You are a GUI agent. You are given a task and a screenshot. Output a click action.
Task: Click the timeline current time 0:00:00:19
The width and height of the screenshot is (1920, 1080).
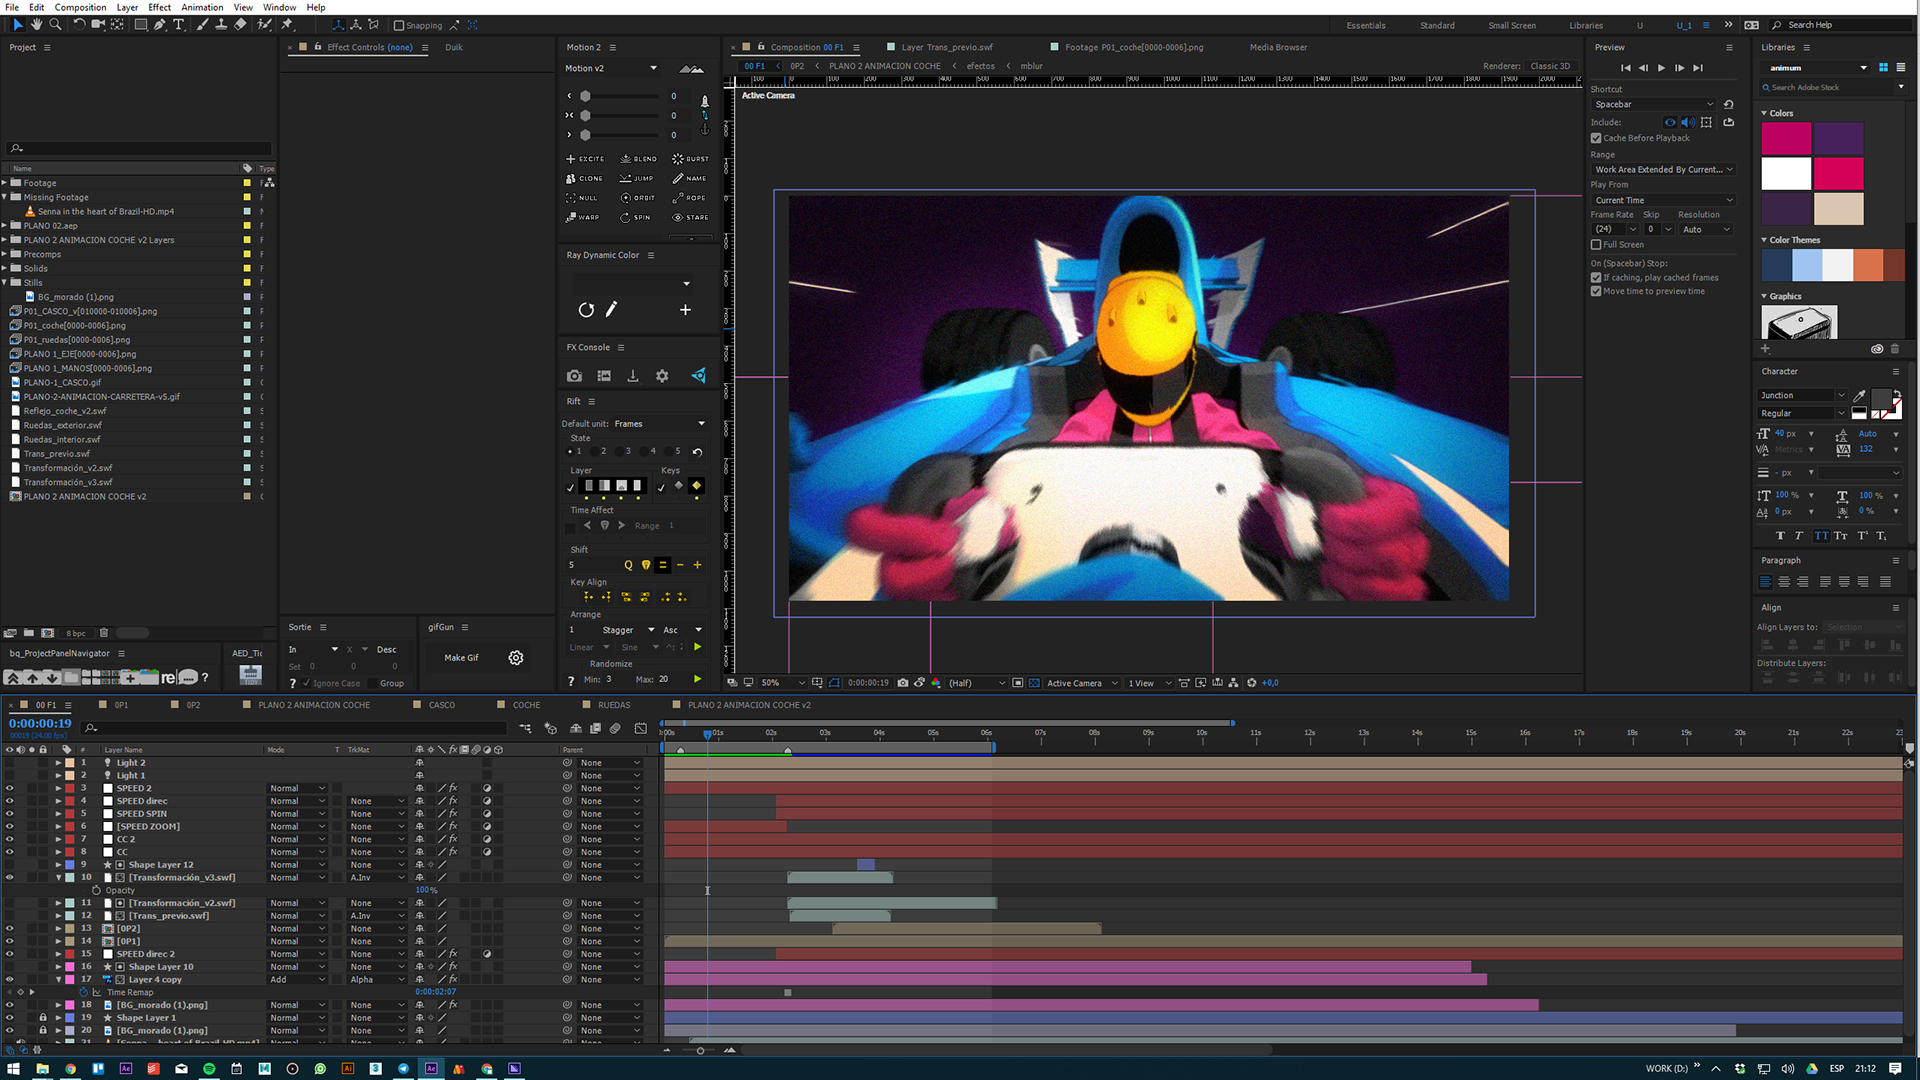[40, 723]
